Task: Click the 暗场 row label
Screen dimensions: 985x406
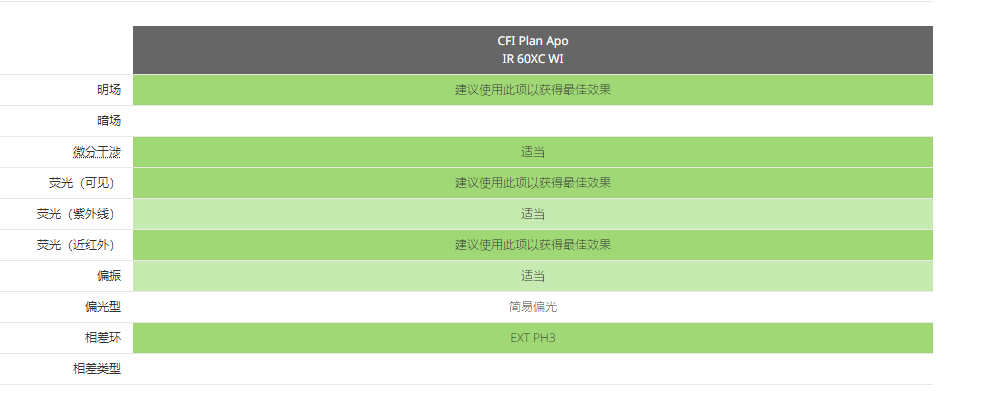Action: coord(109,121)
